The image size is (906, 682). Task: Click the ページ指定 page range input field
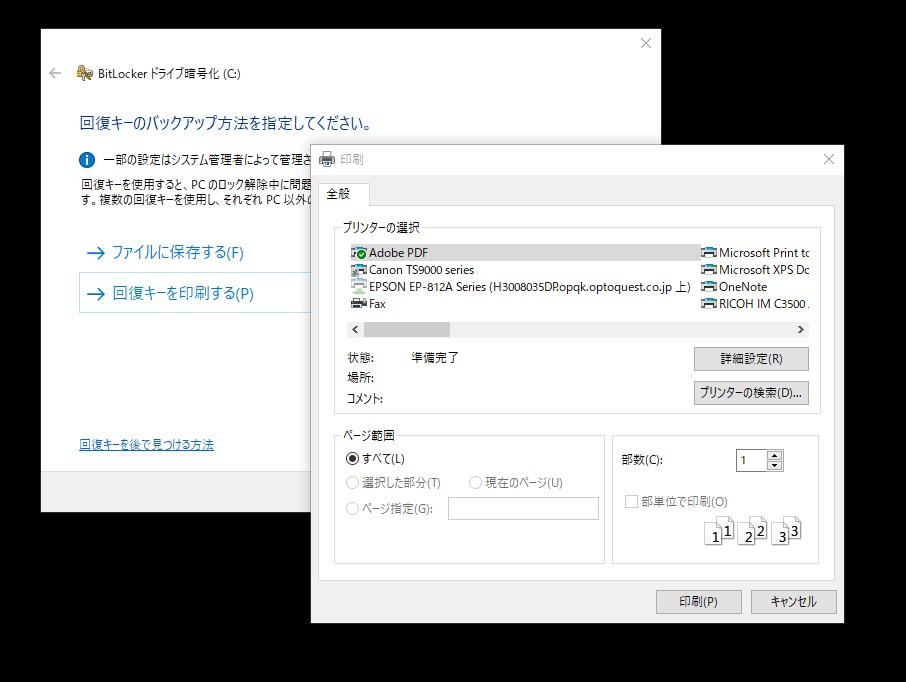523,509
